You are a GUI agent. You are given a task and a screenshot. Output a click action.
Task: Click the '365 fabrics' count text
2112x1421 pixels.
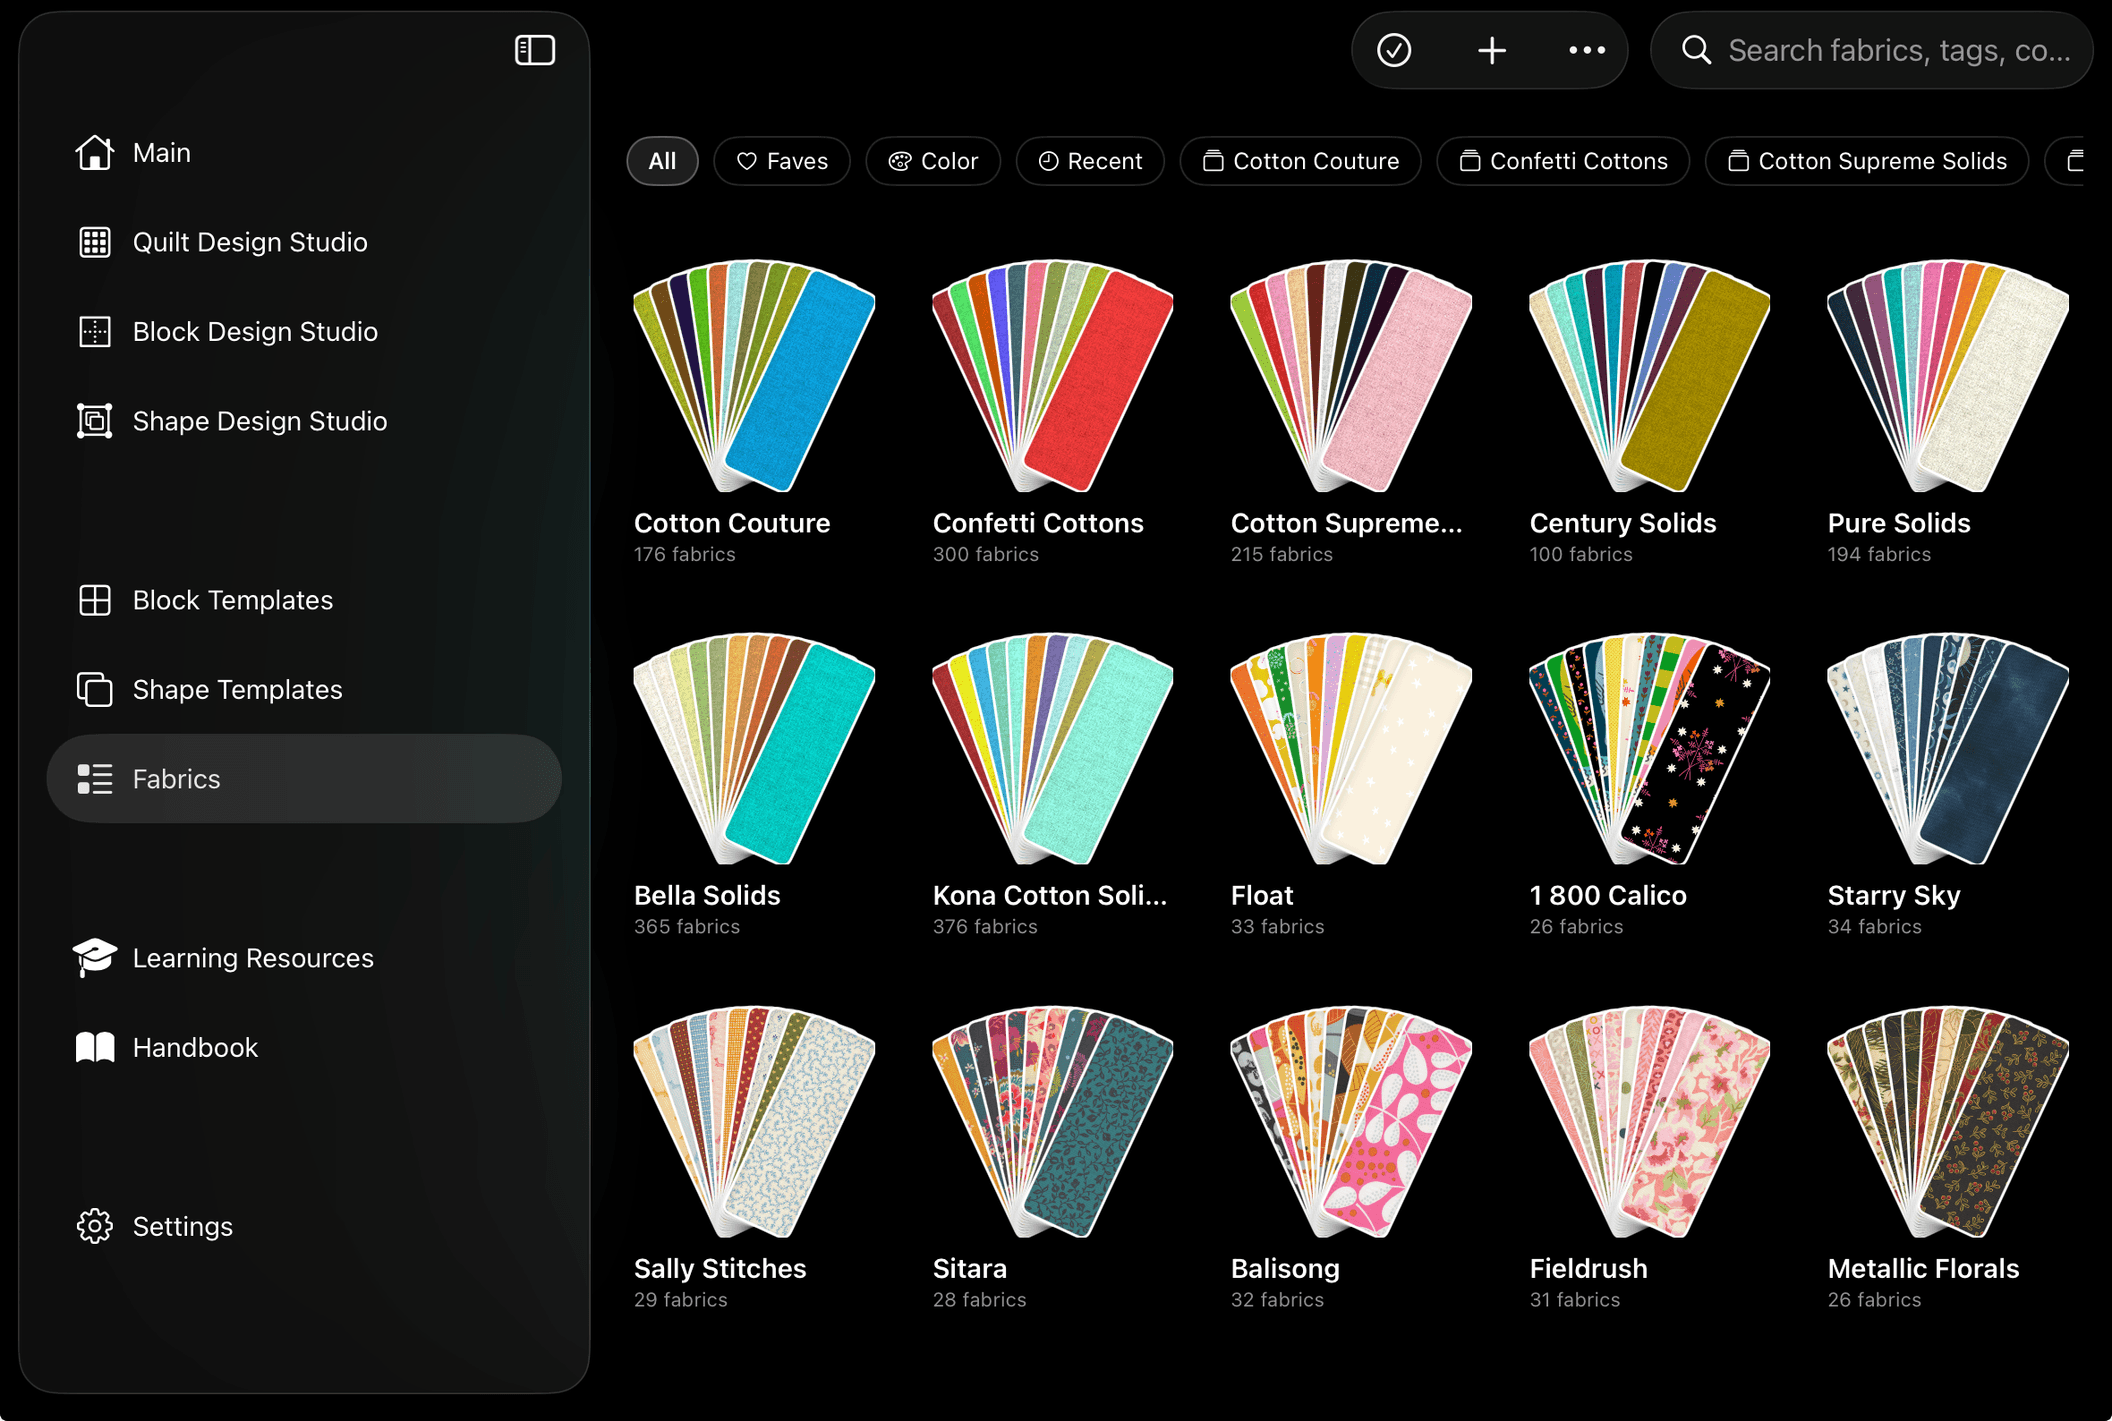click(687, 927)
